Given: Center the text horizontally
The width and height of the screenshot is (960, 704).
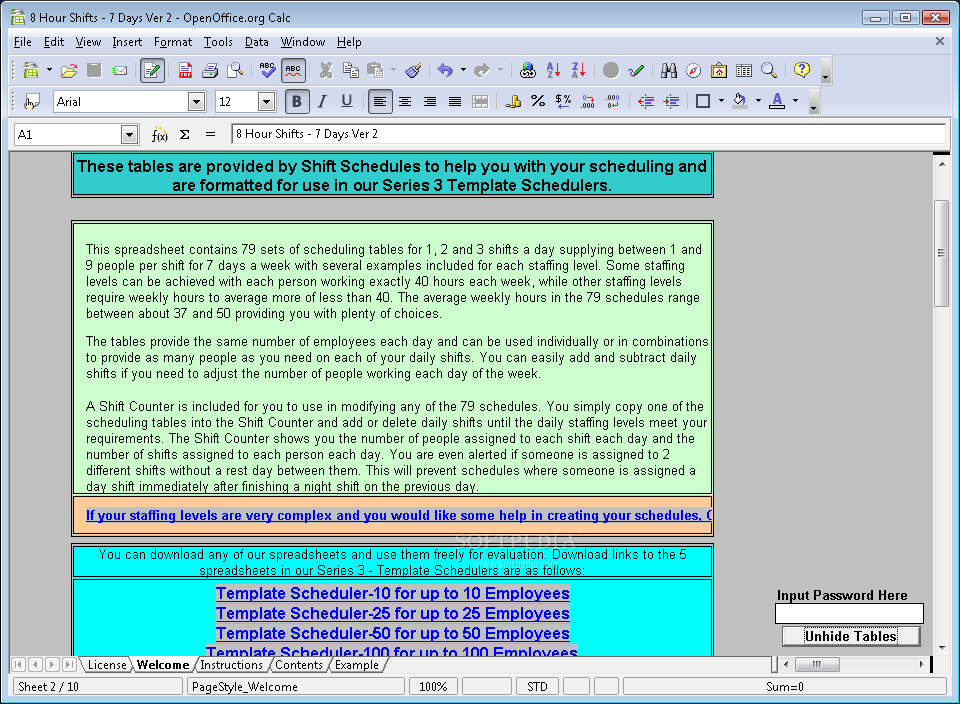Looking at the screenshot, I should coord(405,102).
